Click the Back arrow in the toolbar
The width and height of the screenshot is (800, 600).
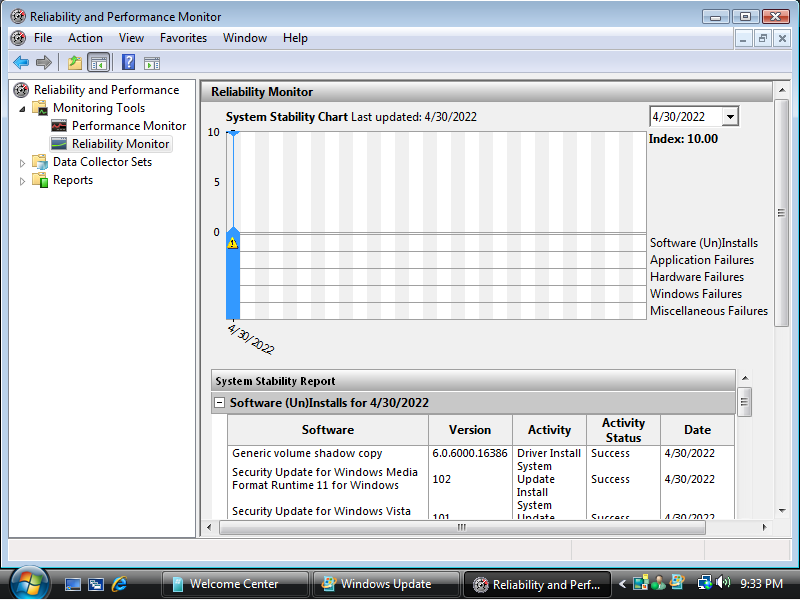click(21, 63)
